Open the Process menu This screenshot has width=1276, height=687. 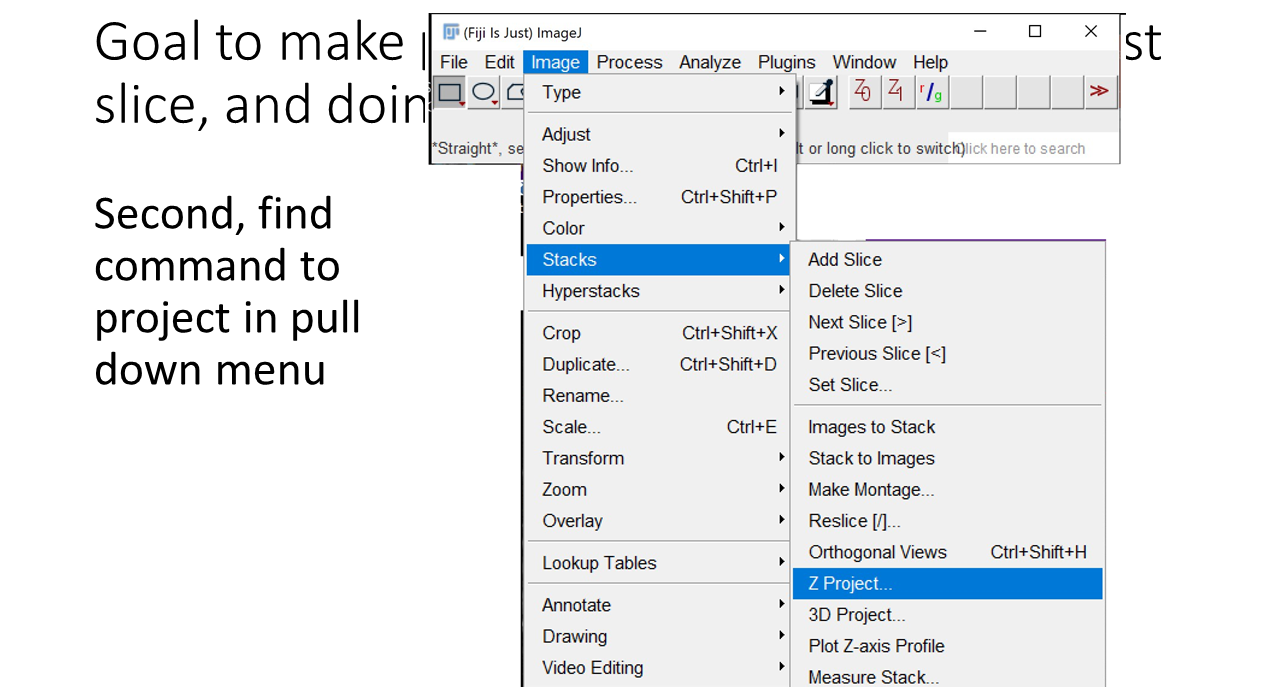pyautogui.click(x=629, y=62)
